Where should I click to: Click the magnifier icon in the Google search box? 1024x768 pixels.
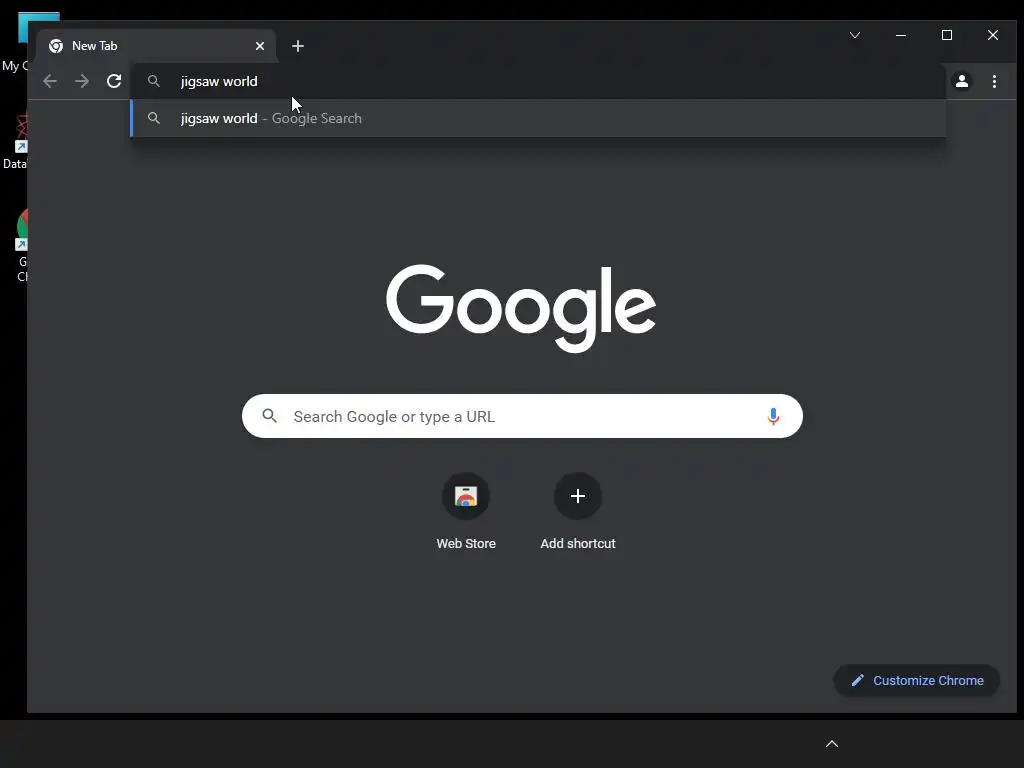270,415
